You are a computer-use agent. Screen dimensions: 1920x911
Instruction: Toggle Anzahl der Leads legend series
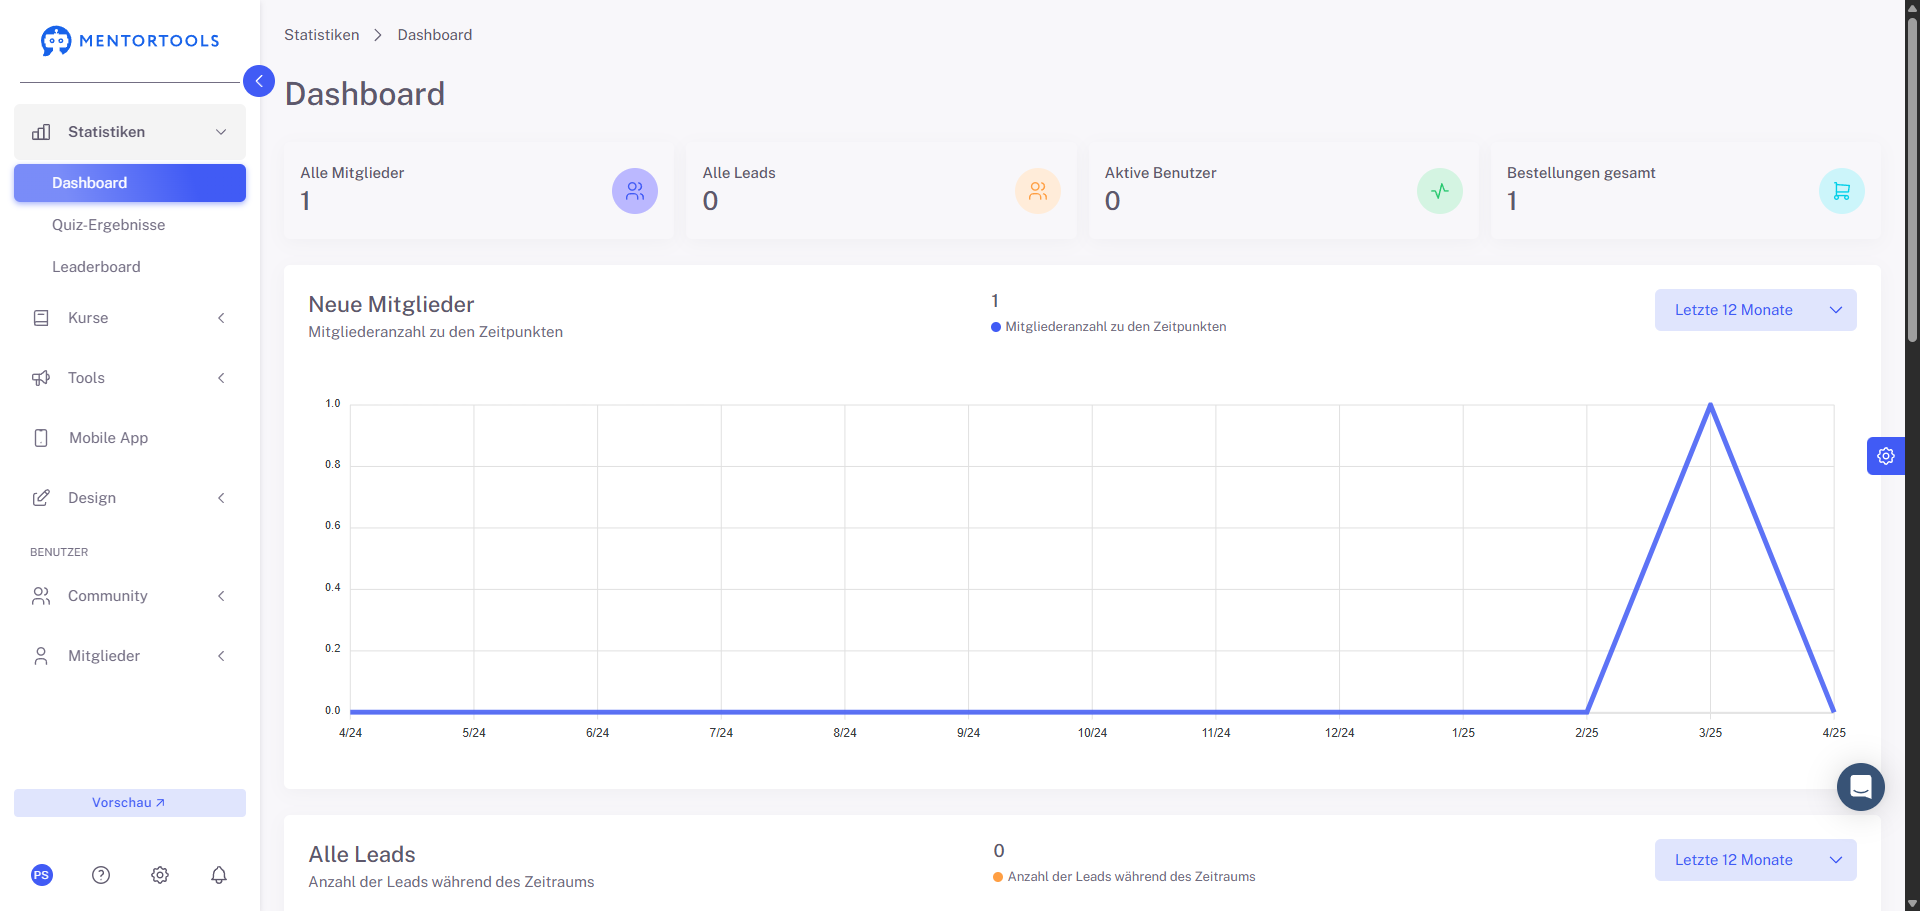[x=1124, y=877]
